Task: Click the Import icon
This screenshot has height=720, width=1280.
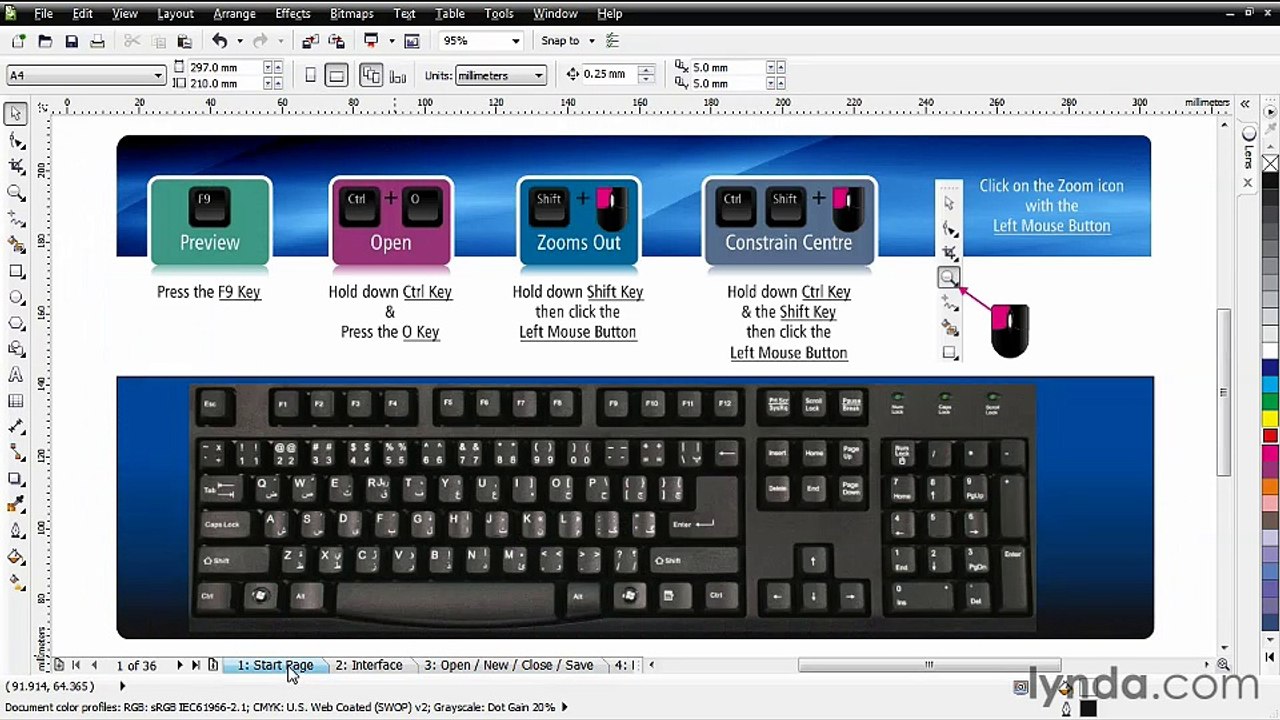Action: (x=310, y=41)
